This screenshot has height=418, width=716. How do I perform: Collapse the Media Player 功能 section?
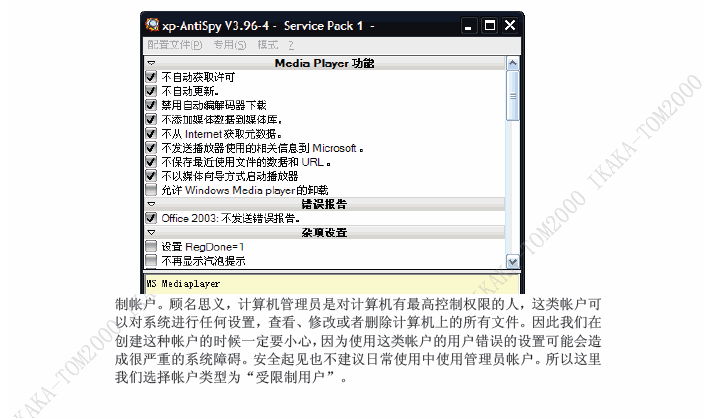[152, 63]
